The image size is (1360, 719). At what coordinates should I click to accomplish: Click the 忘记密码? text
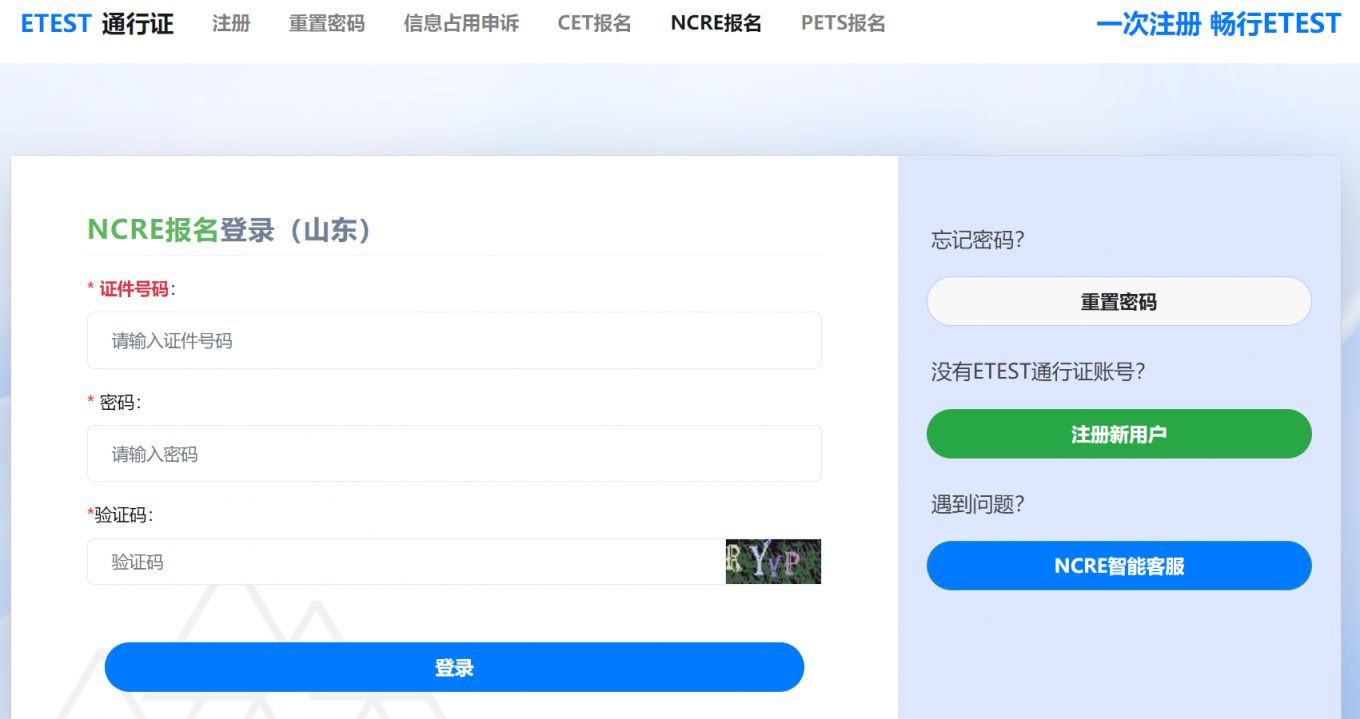pyautogui.click(x=977, y=240)
